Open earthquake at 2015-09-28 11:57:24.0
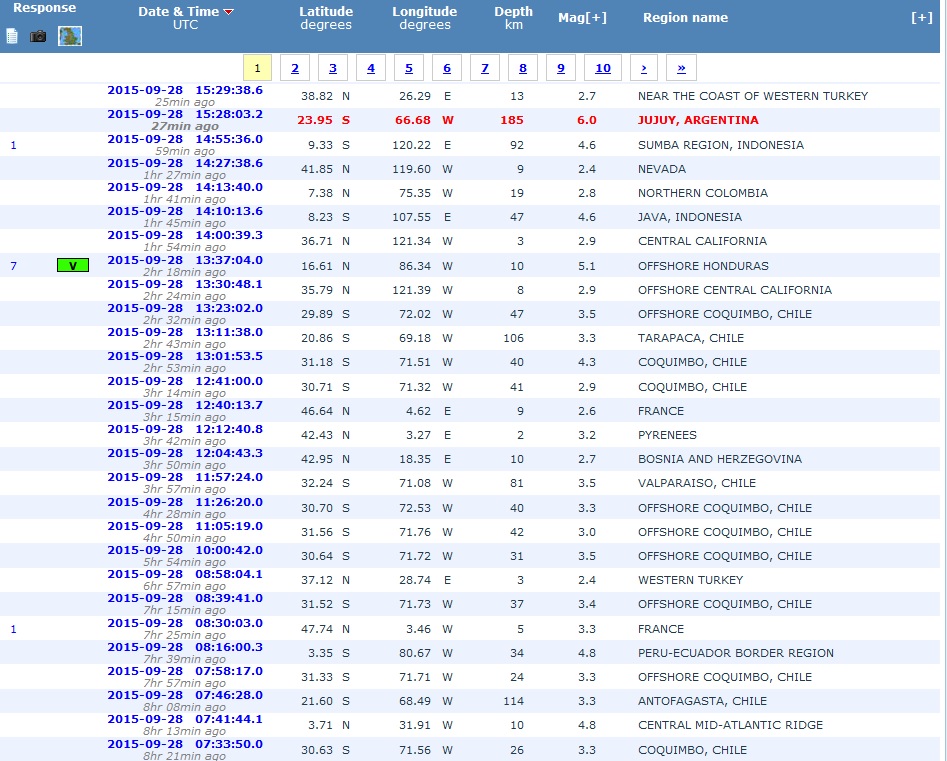947x761 pixels. pyautogui.click(x=185, y=477)
